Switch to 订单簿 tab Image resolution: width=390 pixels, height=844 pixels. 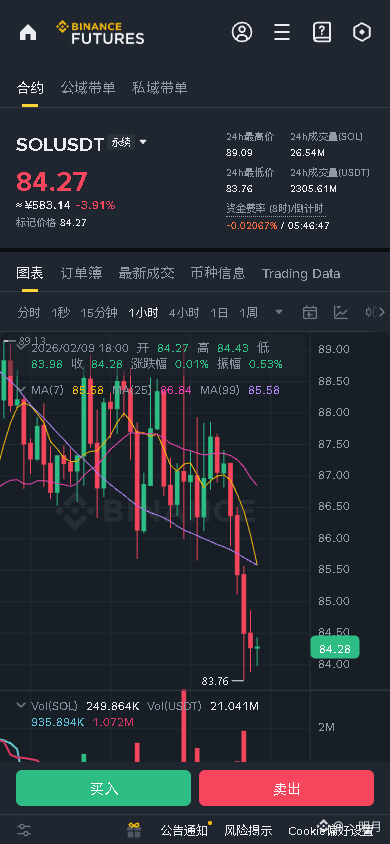tap(81, 273)
